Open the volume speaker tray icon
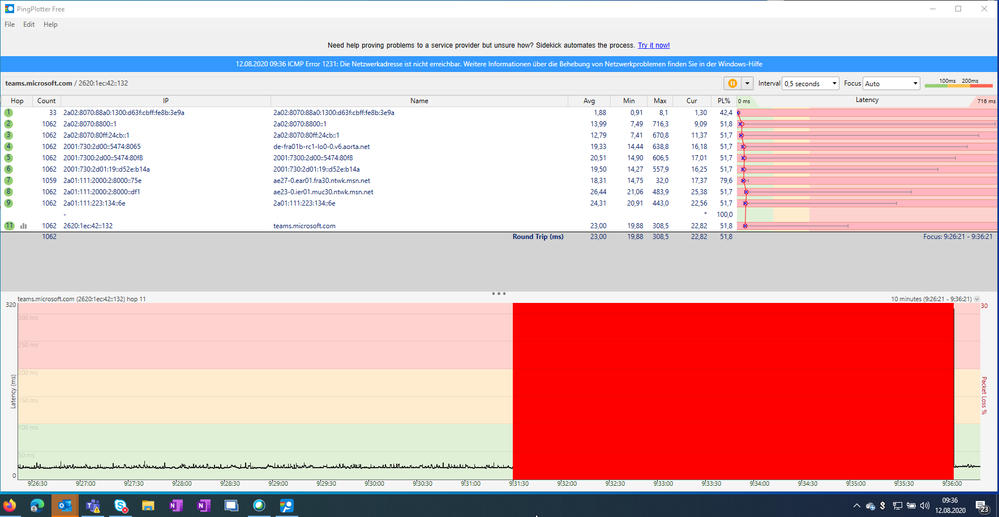This screenshot has width=999, height=517. pyautogui.click(x=924, y=506)
